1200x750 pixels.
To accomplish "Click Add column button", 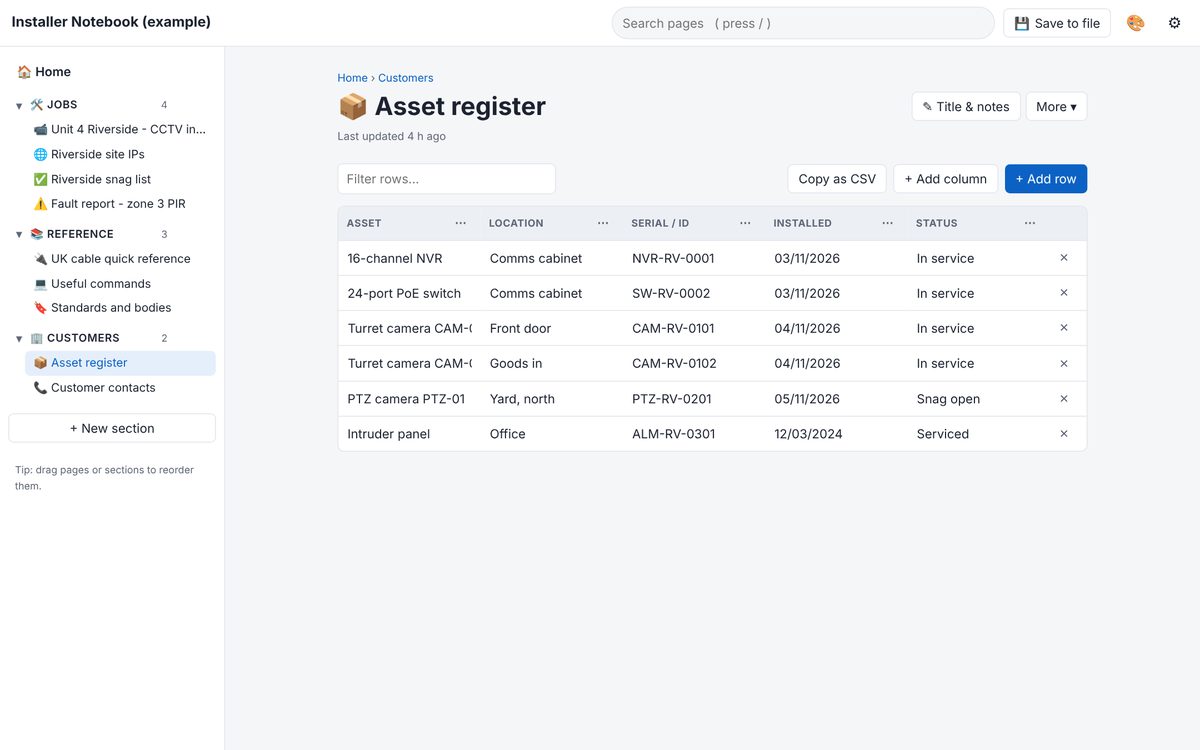I will 946,179.
